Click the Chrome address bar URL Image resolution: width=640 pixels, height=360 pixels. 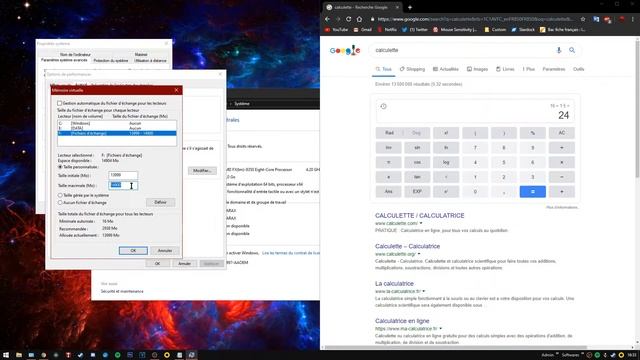[476, 19]
